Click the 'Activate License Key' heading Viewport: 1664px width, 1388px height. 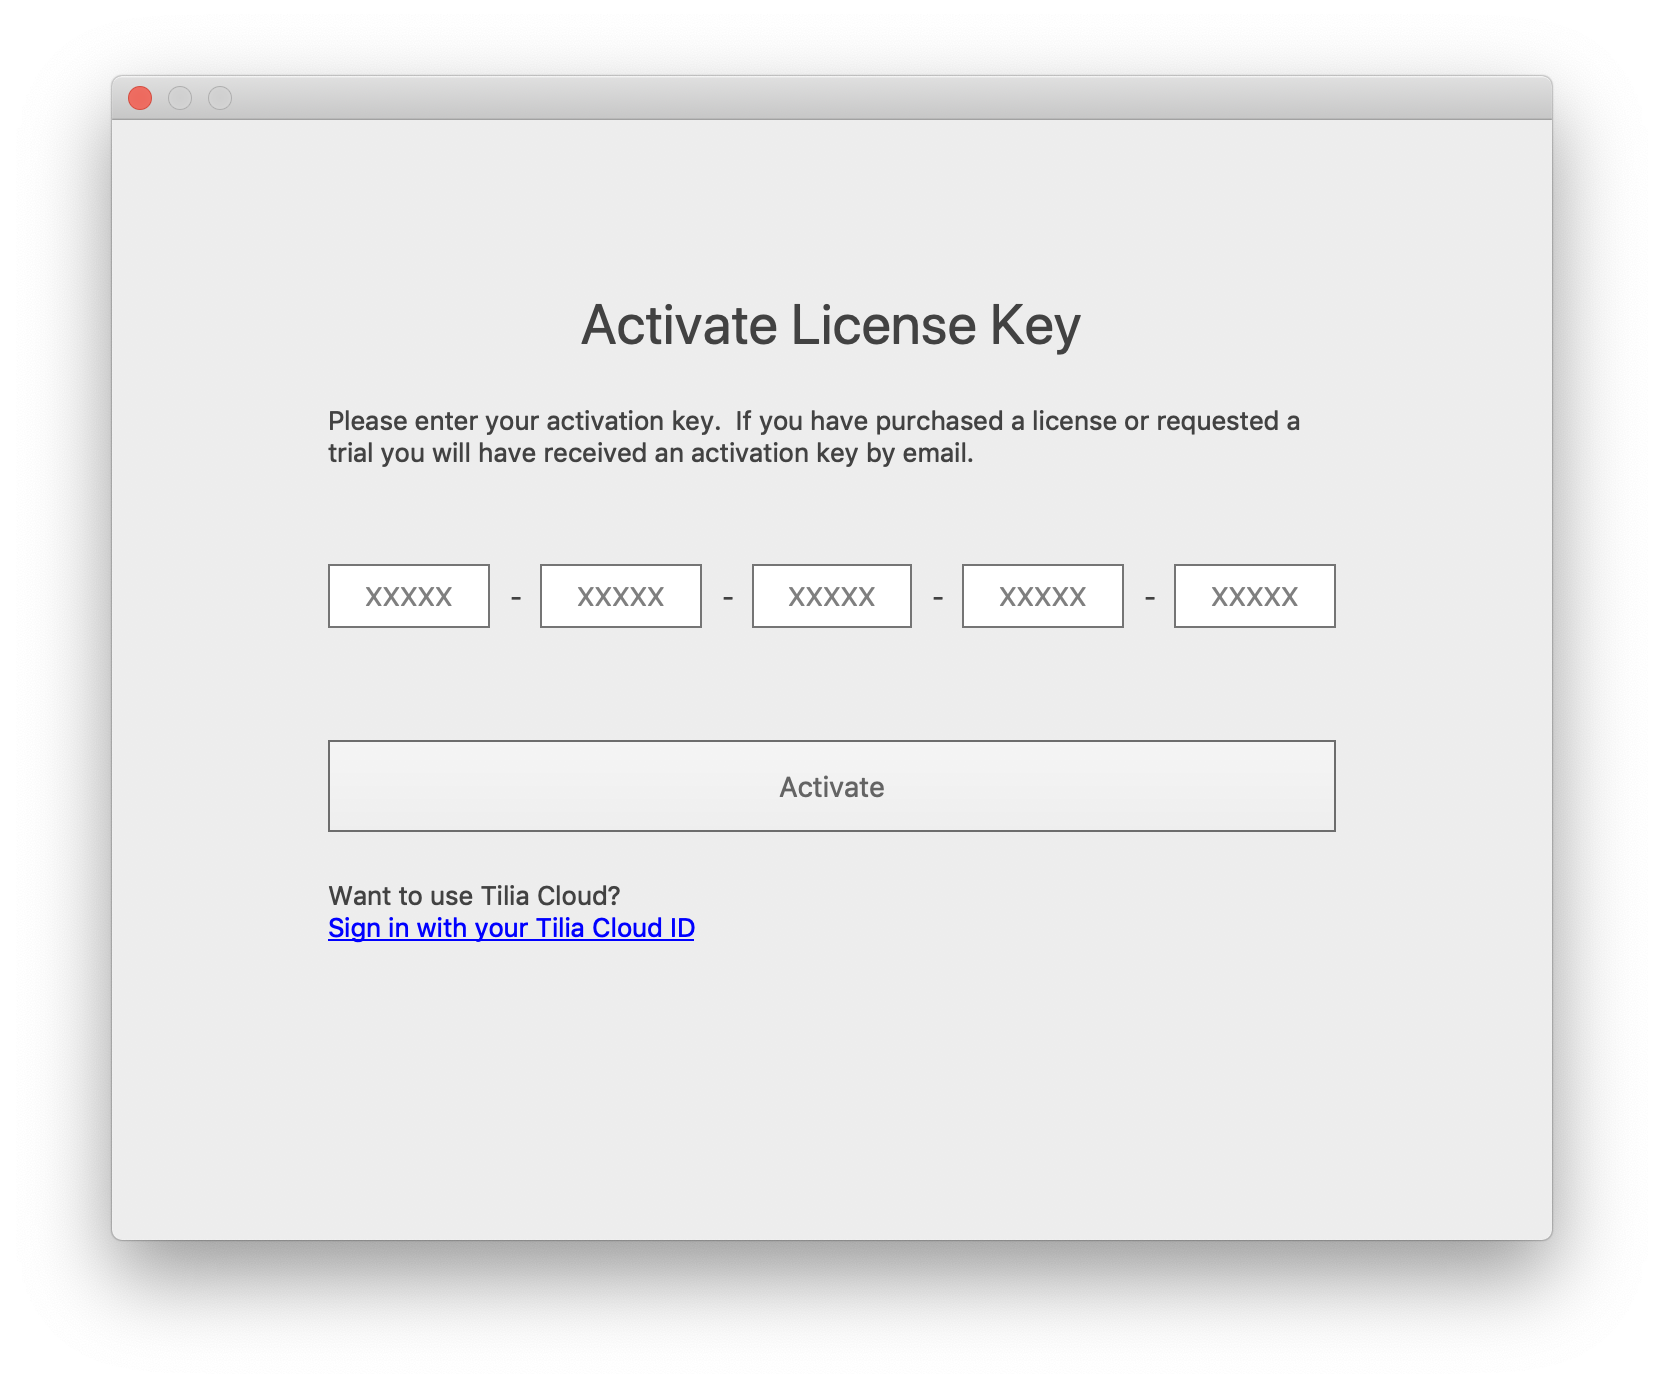coord(831,326)
